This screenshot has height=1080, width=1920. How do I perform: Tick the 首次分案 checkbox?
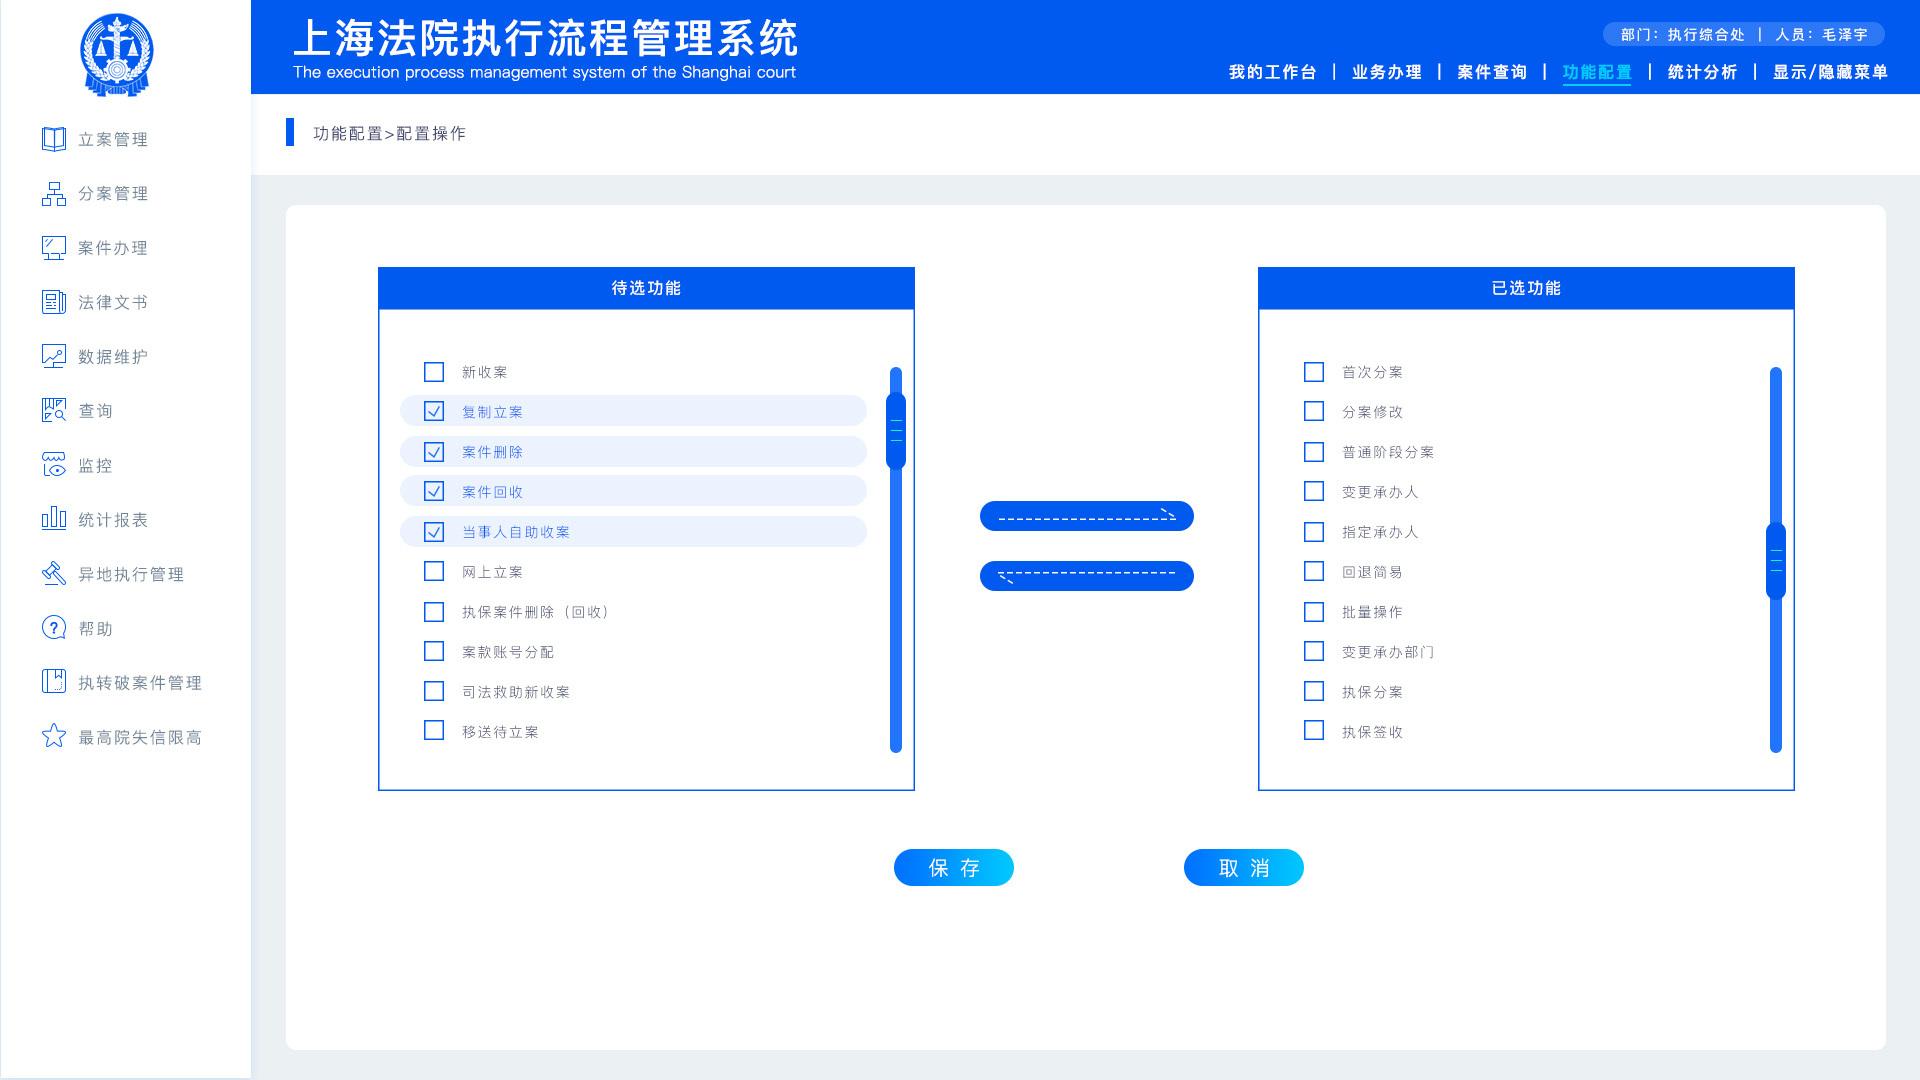click(x=1314, y=372)
